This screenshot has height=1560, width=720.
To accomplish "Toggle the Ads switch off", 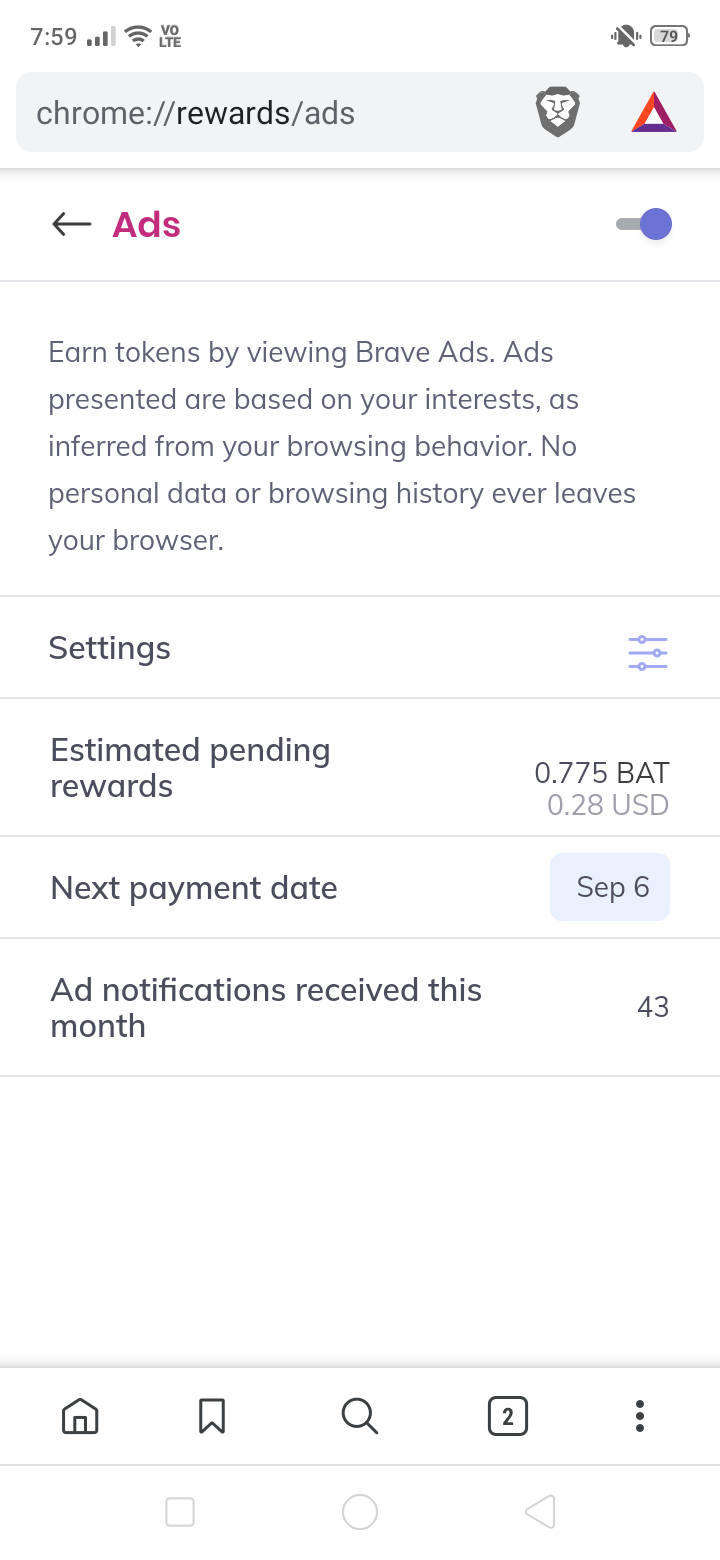I will (x=644, y=224).
